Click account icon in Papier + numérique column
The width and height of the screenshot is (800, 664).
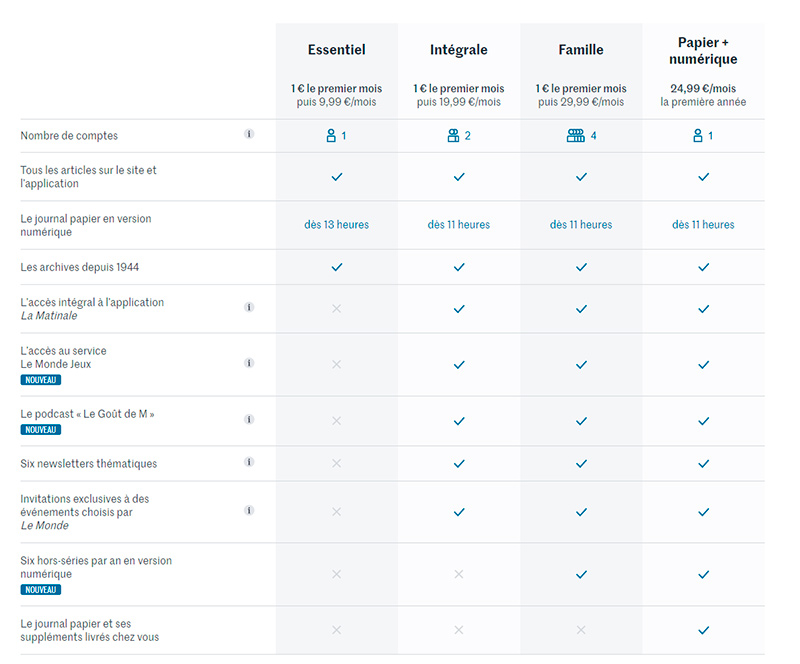click(698, 135)
